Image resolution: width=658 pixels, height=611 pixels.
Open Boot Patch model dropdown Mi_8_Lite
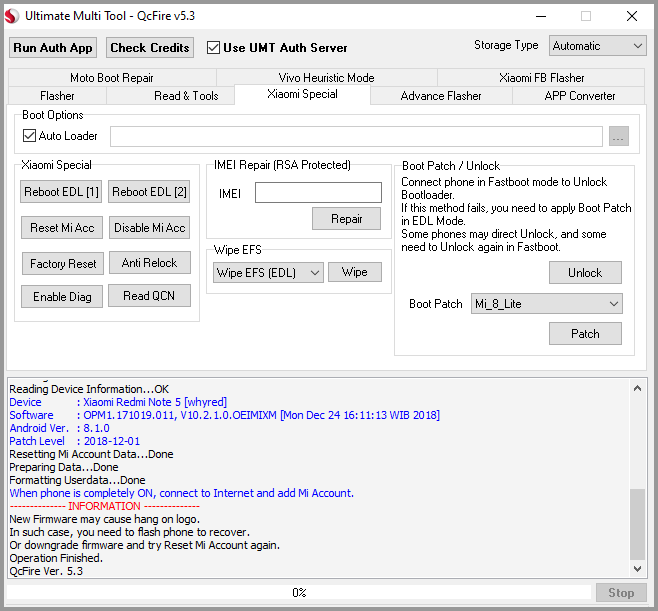[547, 304]
